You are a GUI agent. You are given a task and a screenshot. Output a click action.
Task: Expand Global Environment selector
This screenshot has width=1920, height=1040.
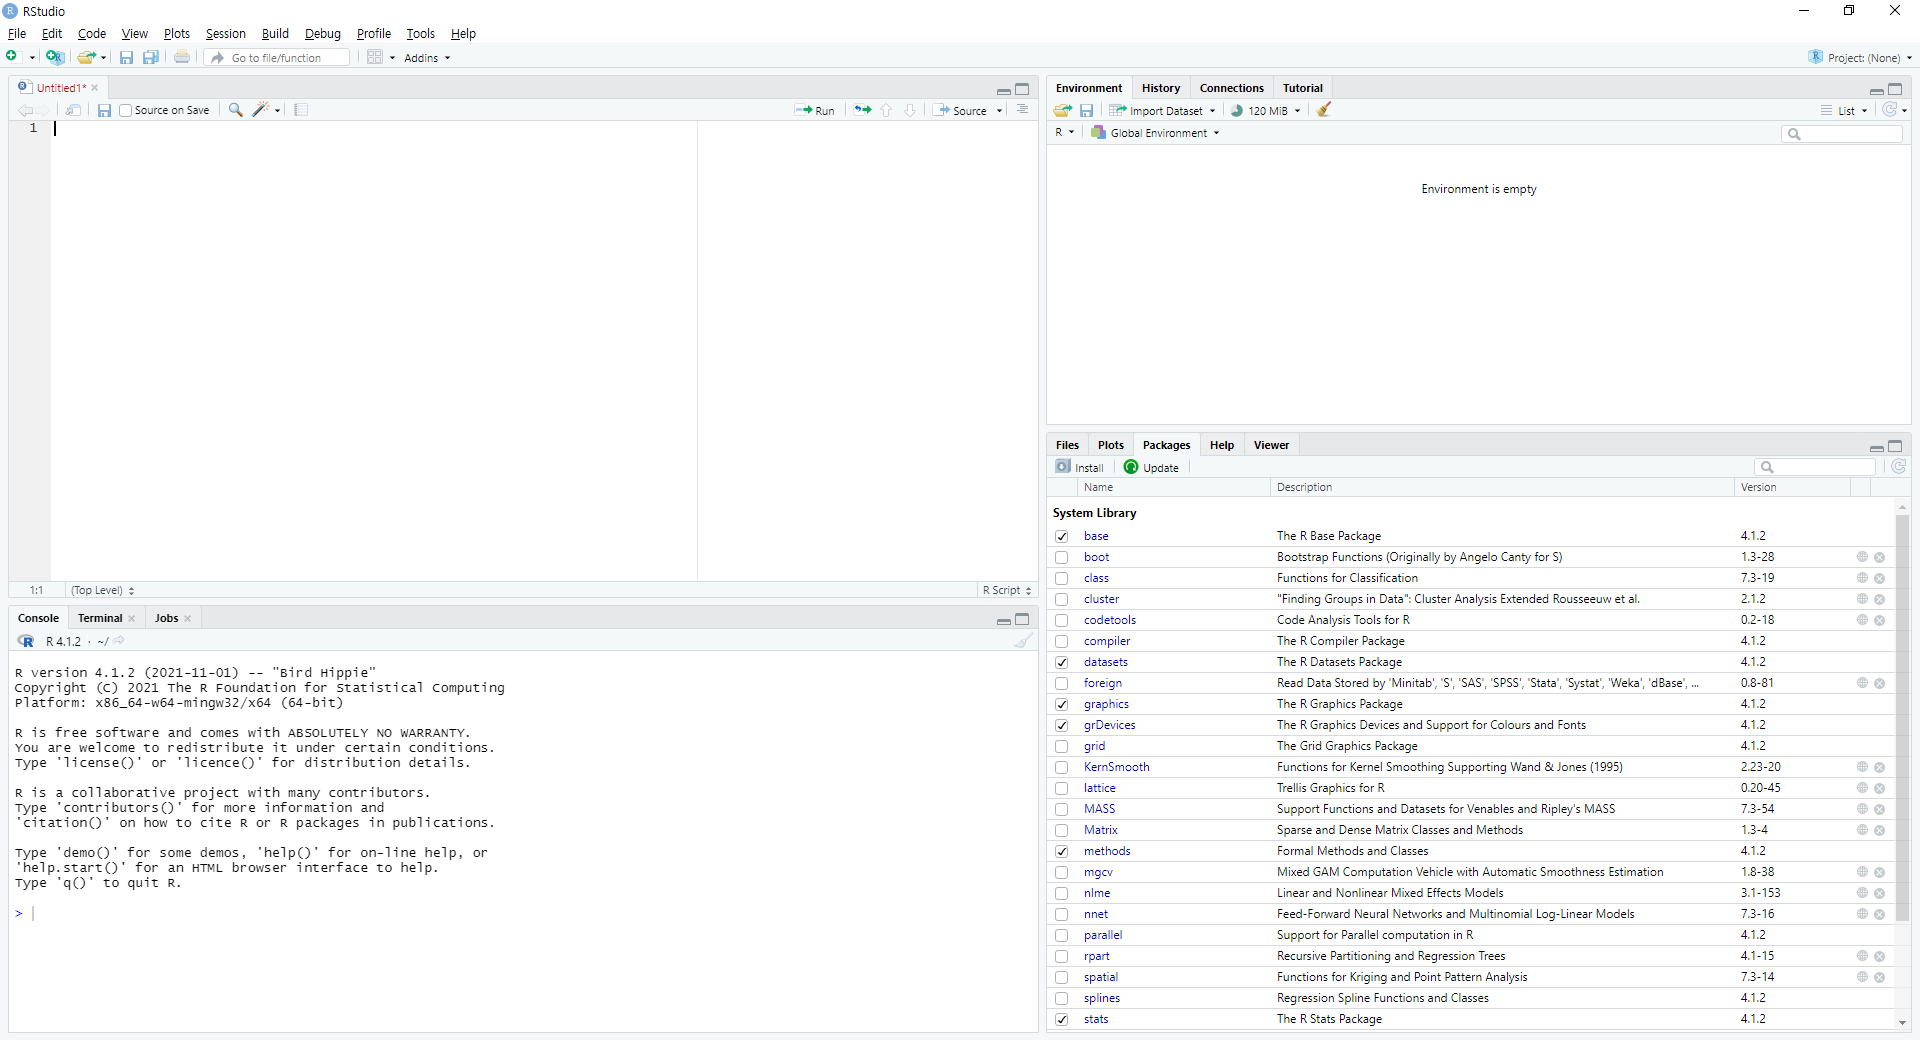tap(1155, 133)
